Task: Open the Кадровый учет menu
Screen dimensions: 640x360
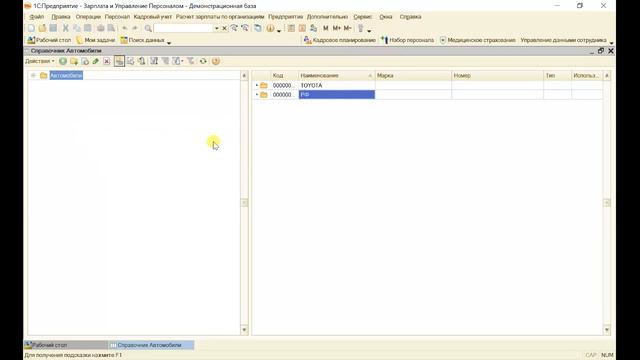Action: [153, 17]
